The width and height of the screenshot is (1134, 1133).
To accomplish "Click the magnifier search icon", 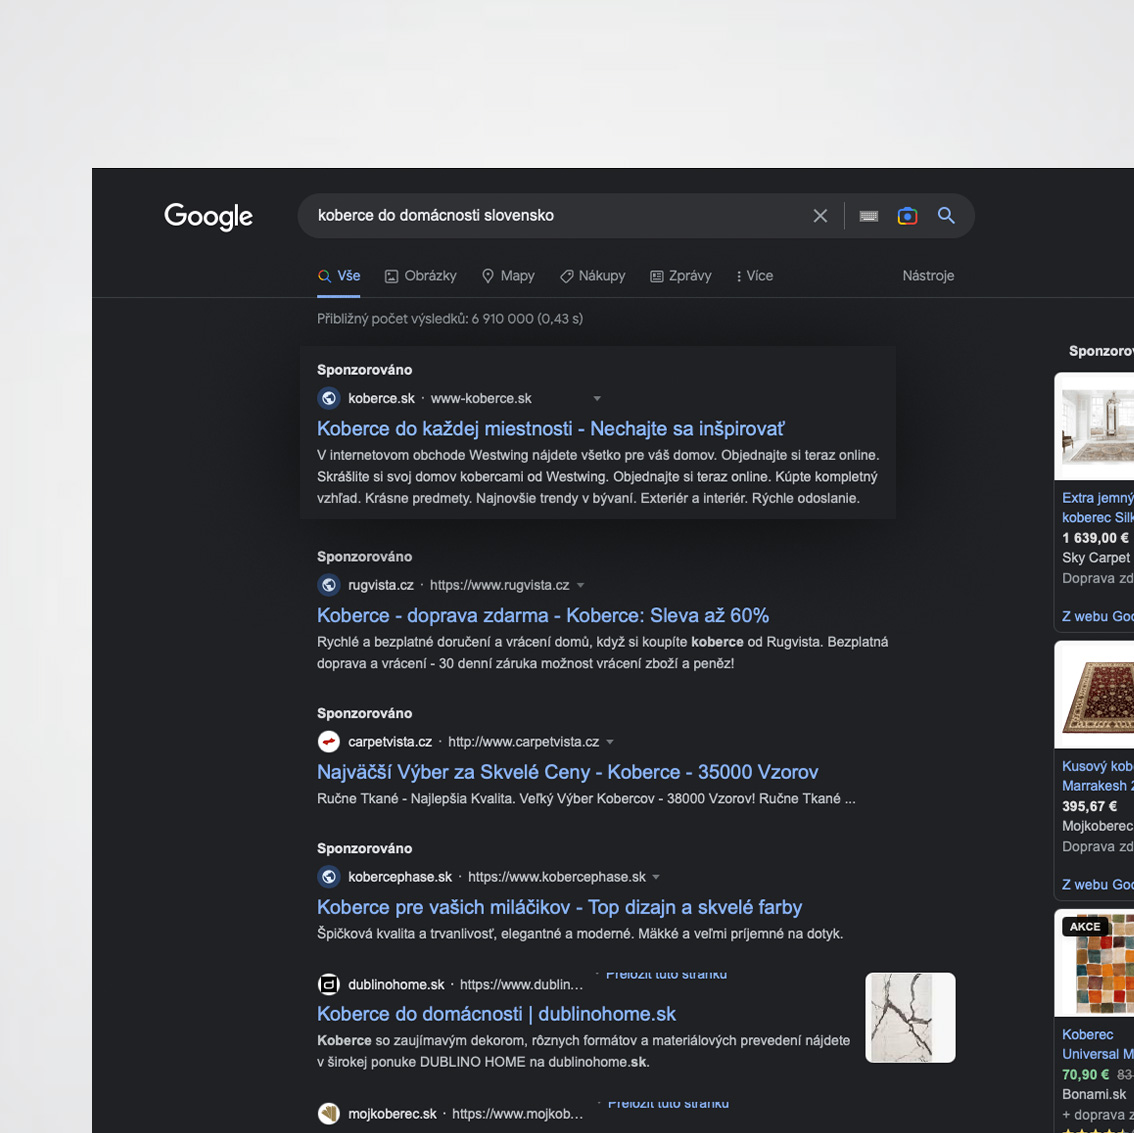I will (946, 215).
